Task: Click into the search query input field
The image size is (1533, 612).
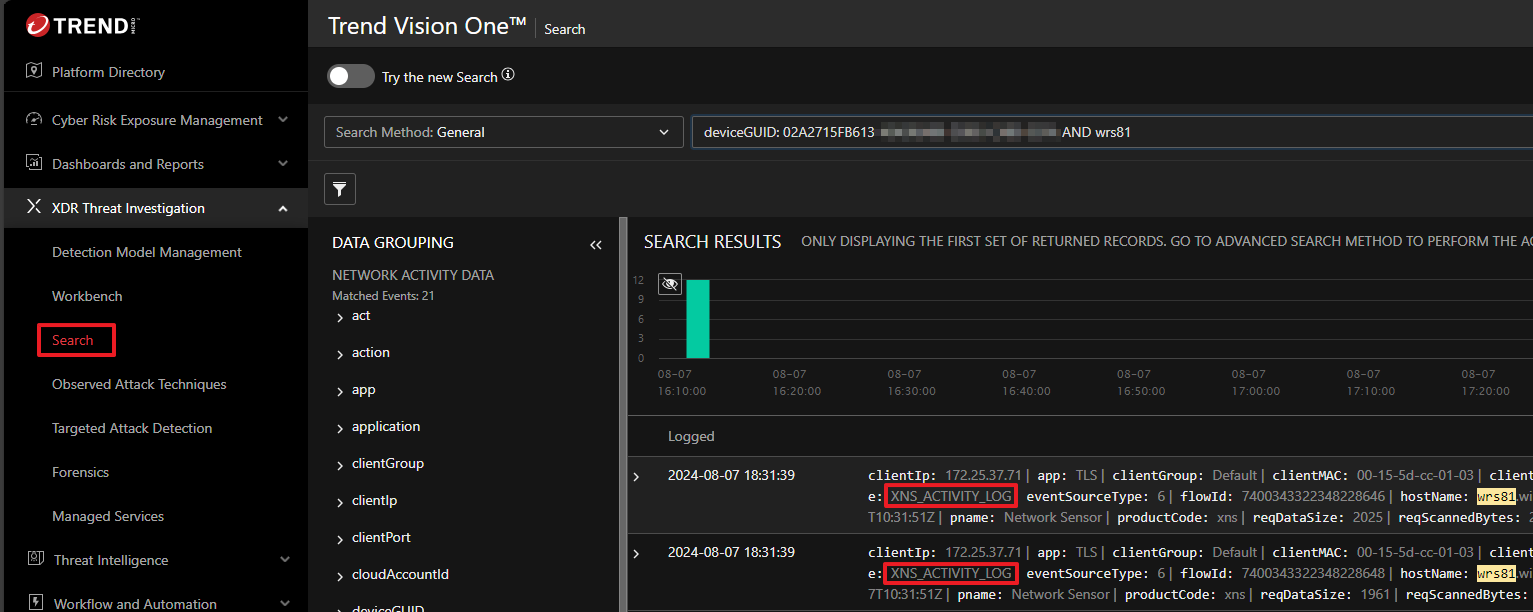Action: click(1300, 132)
